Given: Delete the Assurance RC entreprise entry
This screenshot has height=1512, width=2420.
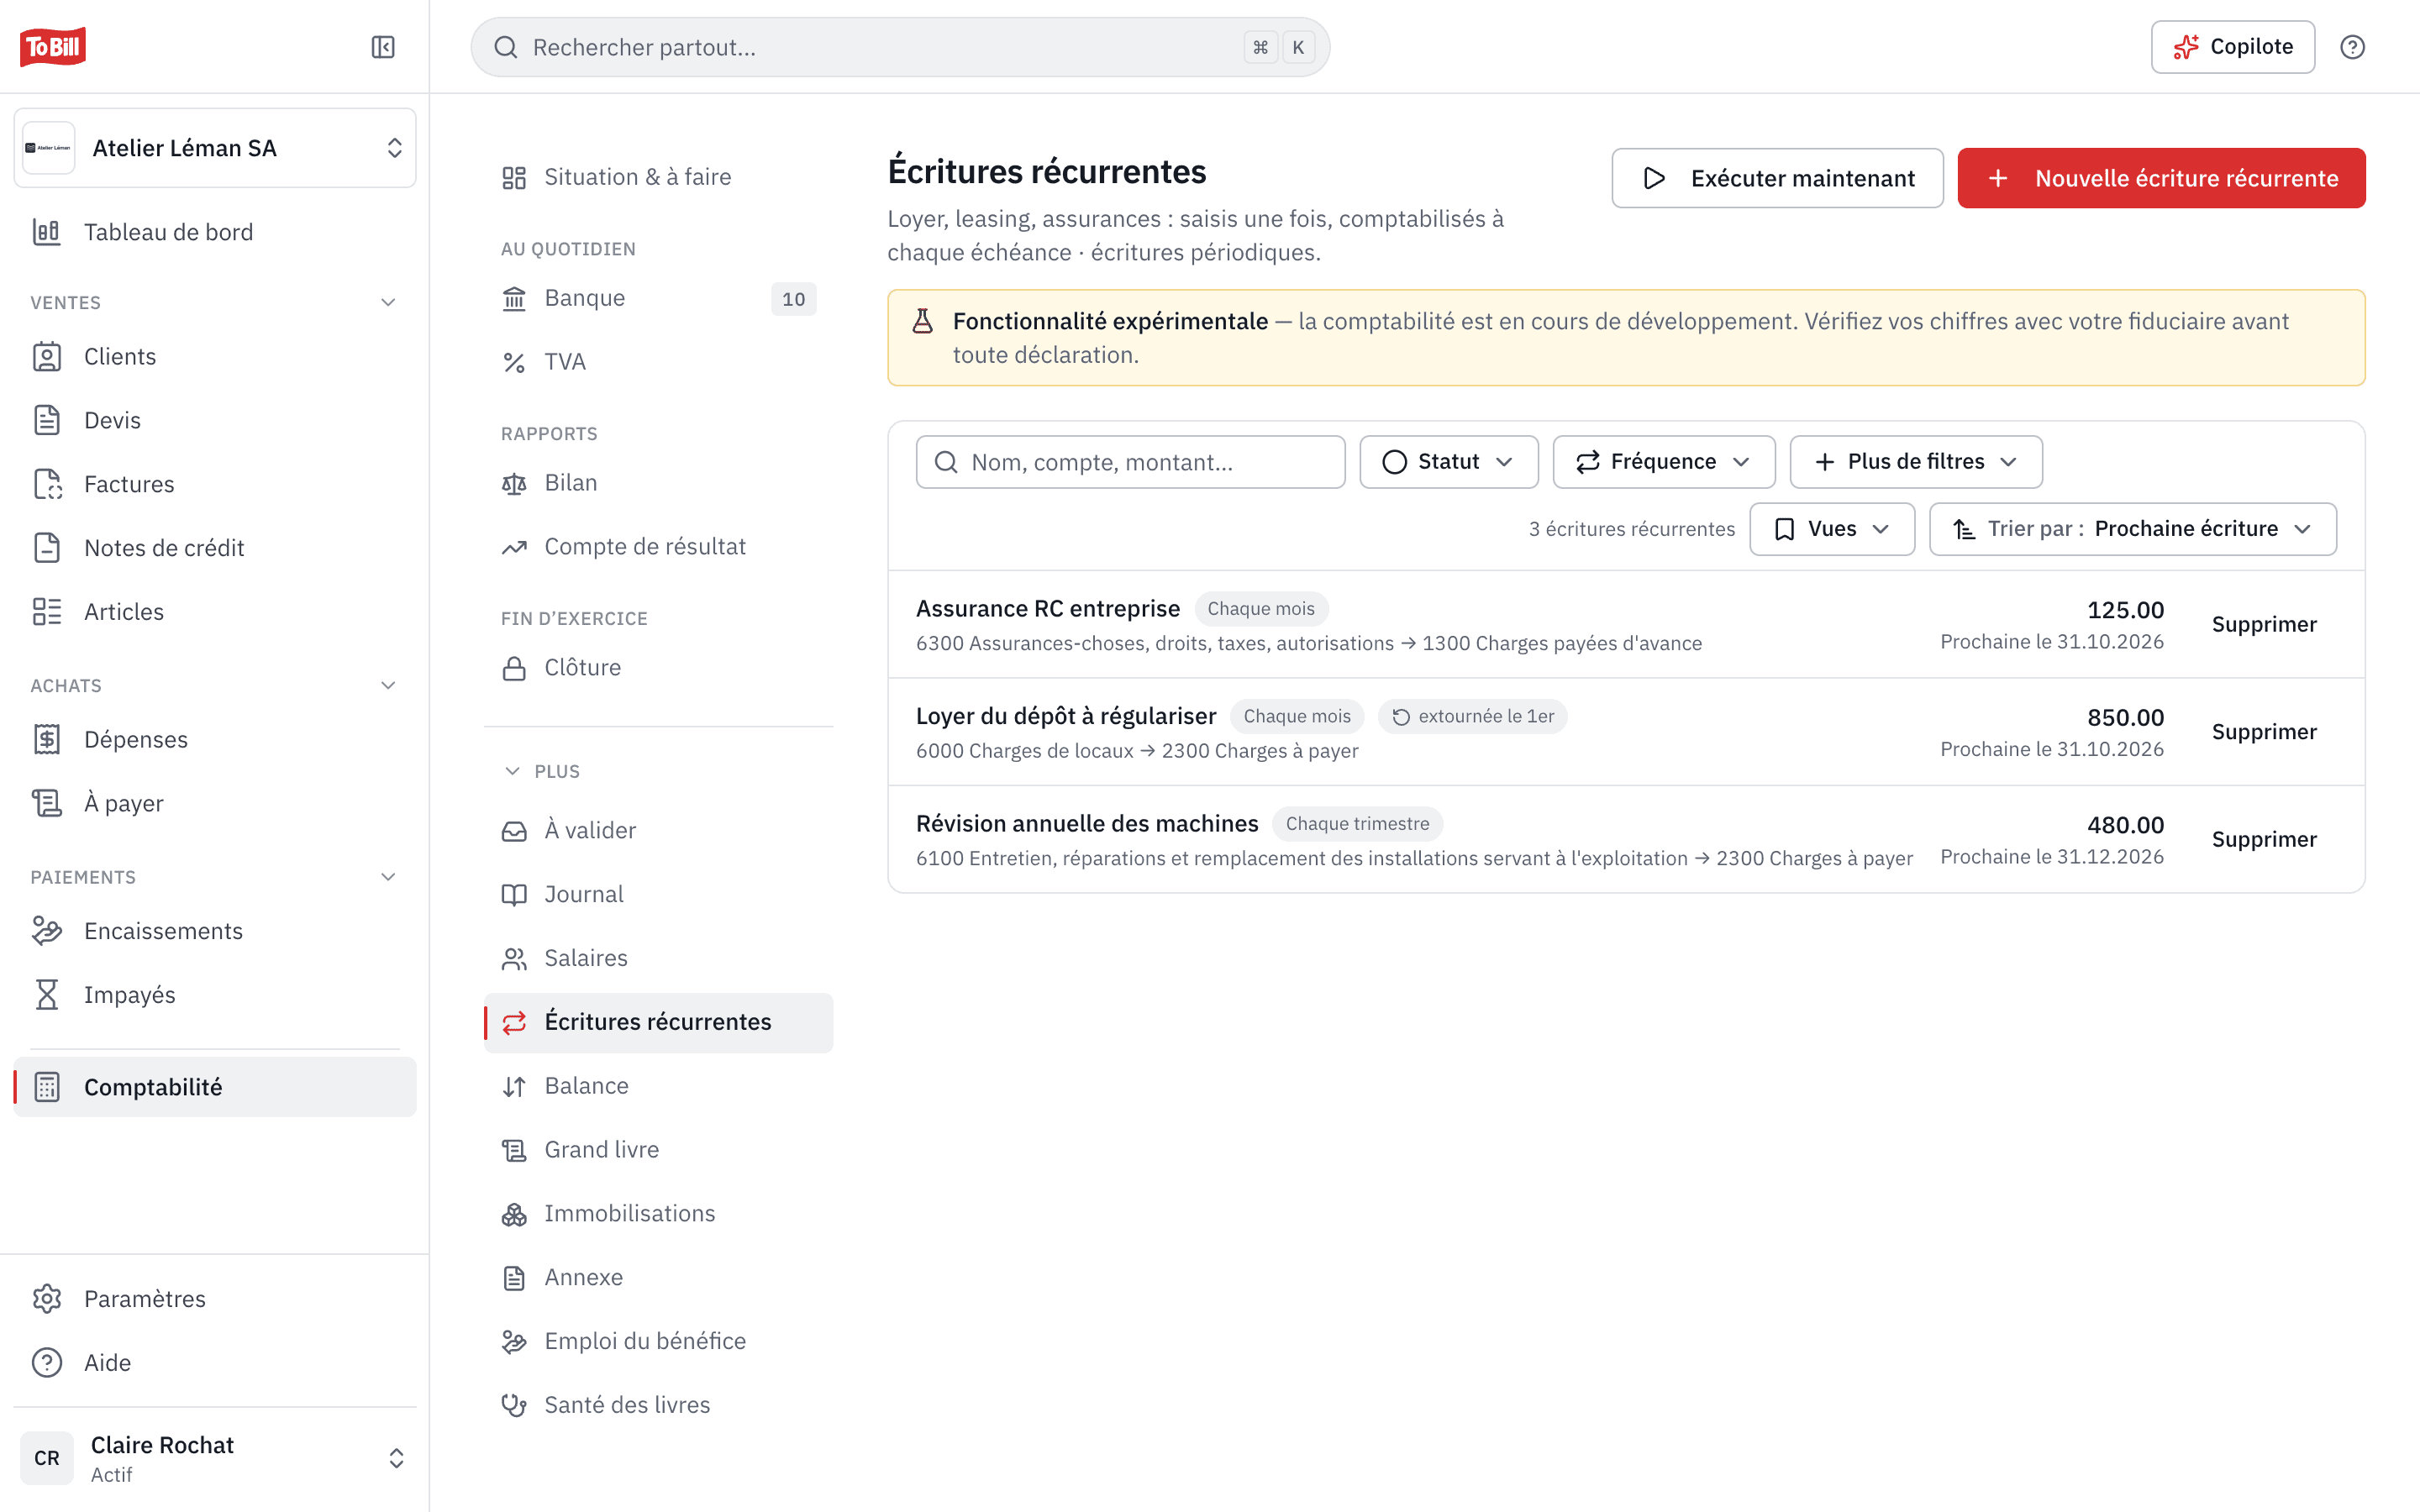Looking at the screenshot, I should (2263, 625).
